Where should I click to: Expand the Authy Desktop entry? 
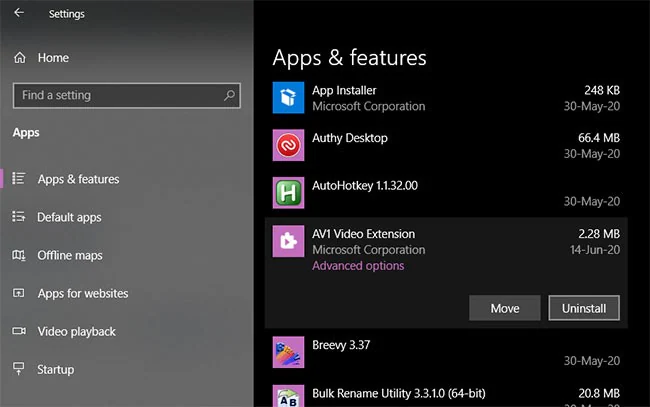(446, 145)
